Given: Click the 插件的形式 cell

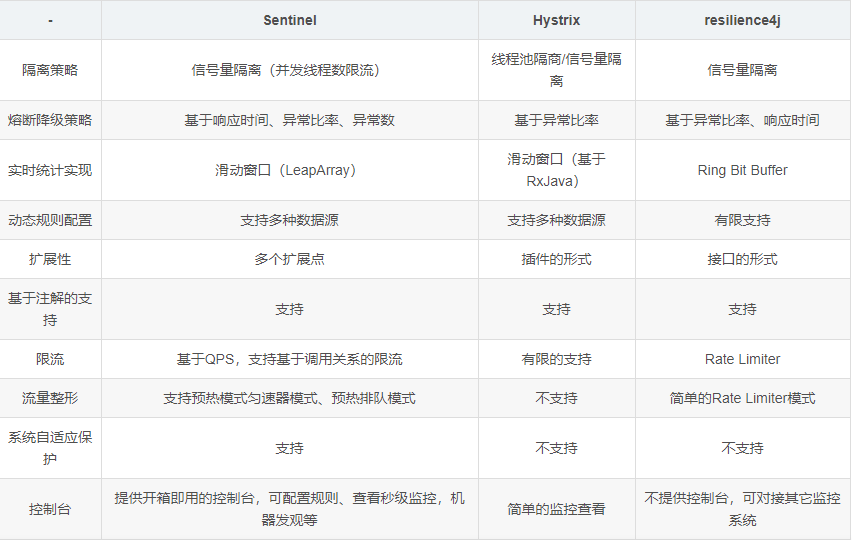Looking at the screenshot, I should 556,259.
